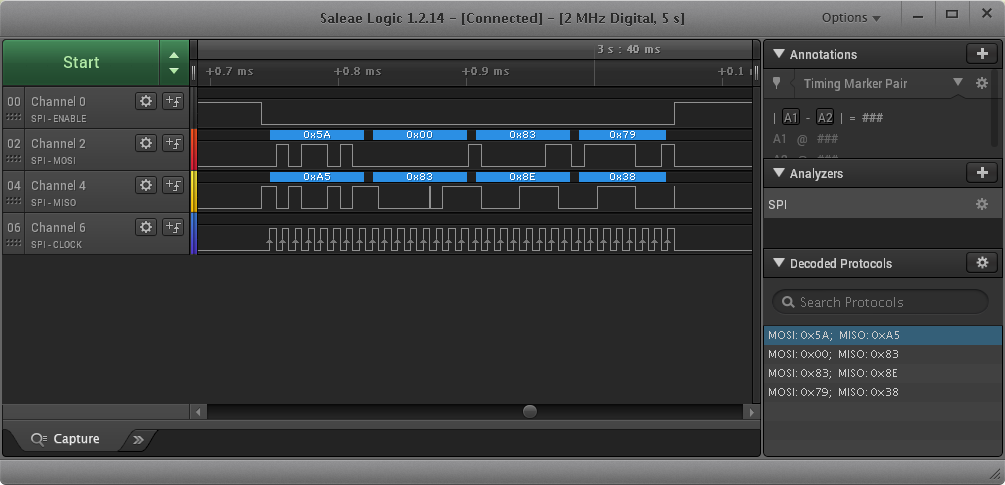
Task: Click the blue Channel 6 color strip
Action: coord(194,233)
